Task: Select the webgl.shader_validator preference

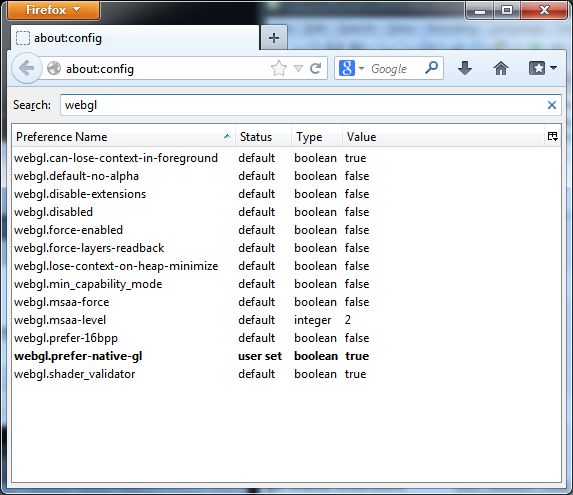Action: point(286,374)
